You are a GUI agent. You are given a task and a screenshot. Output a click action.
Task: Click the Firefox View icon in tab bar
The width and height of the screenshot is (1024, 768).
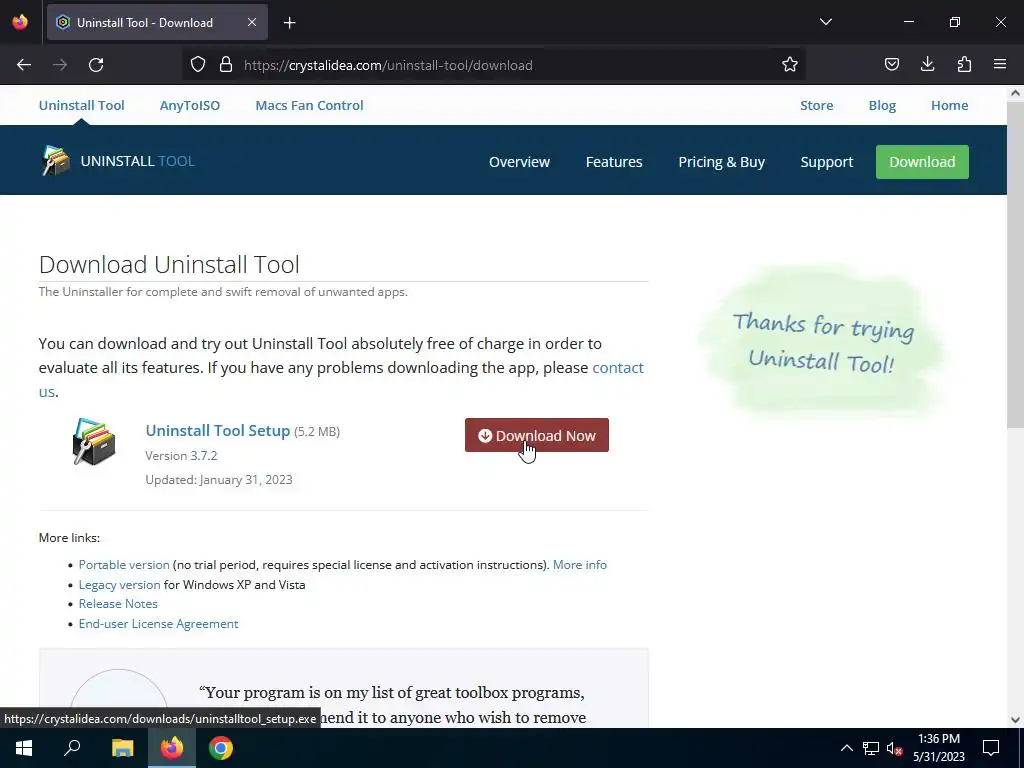point(20,22)
